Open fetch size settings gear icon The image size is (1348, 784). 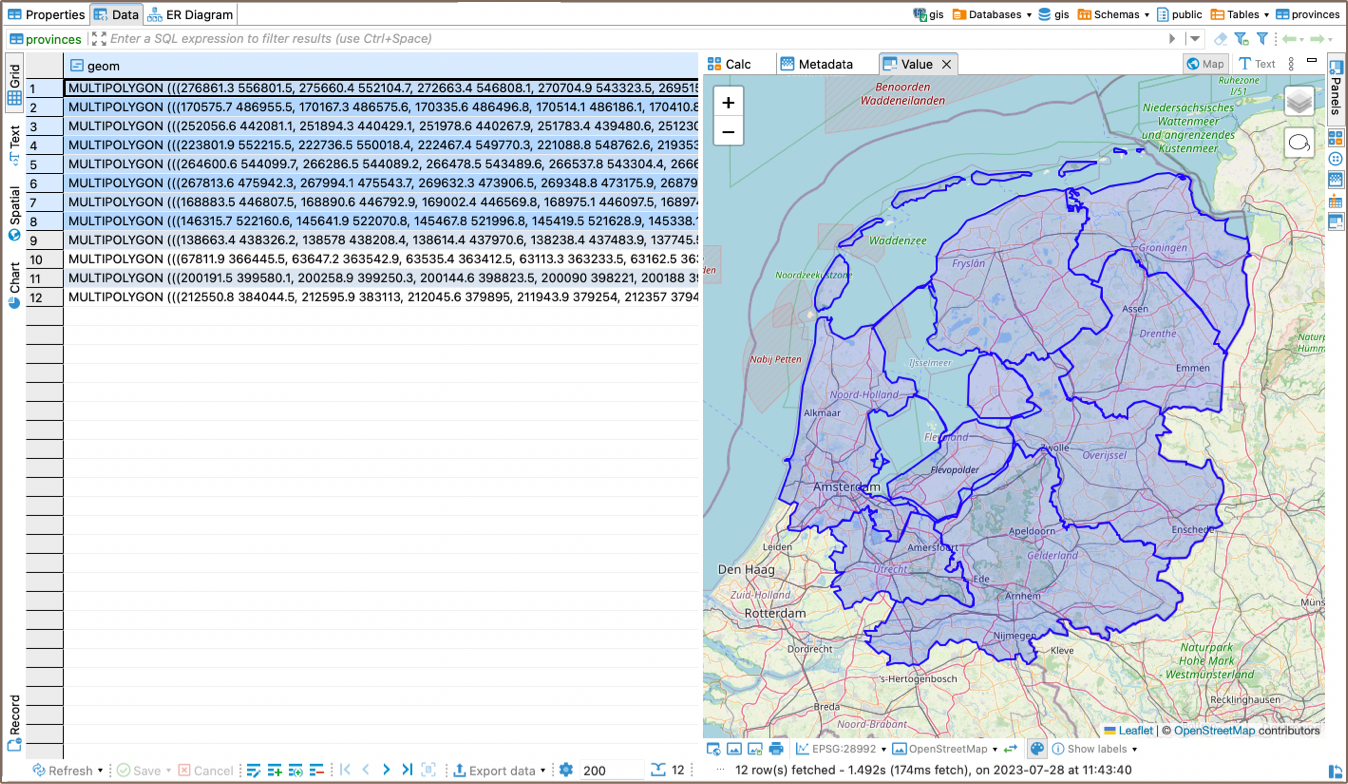[566, 770]
